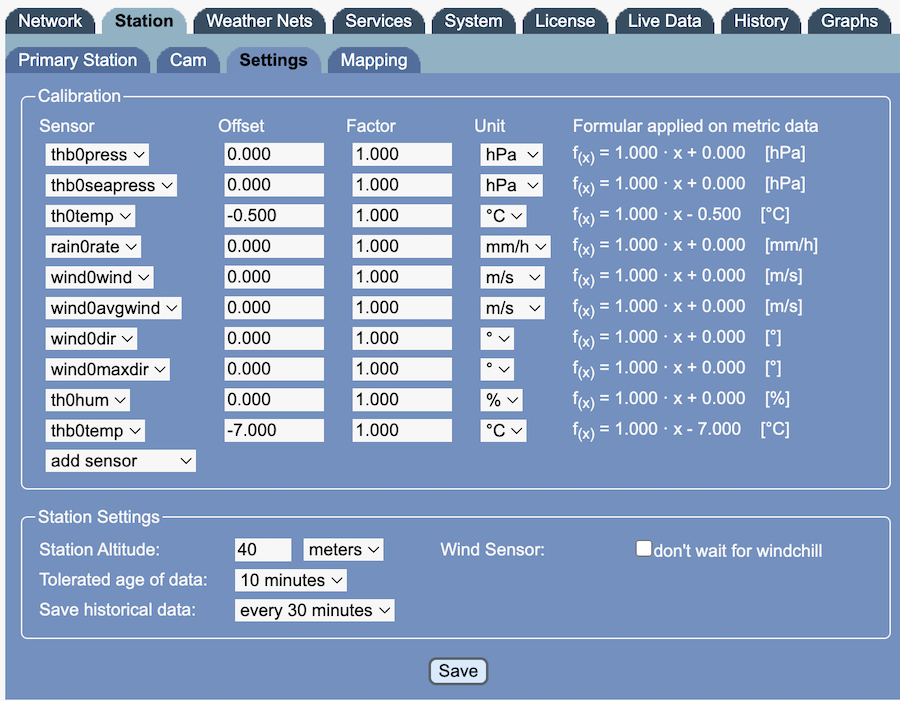The height and width of the screenshot is (701, 900).
Task: Edit the wind0dir factor field
Action: (x=402, y=338)
